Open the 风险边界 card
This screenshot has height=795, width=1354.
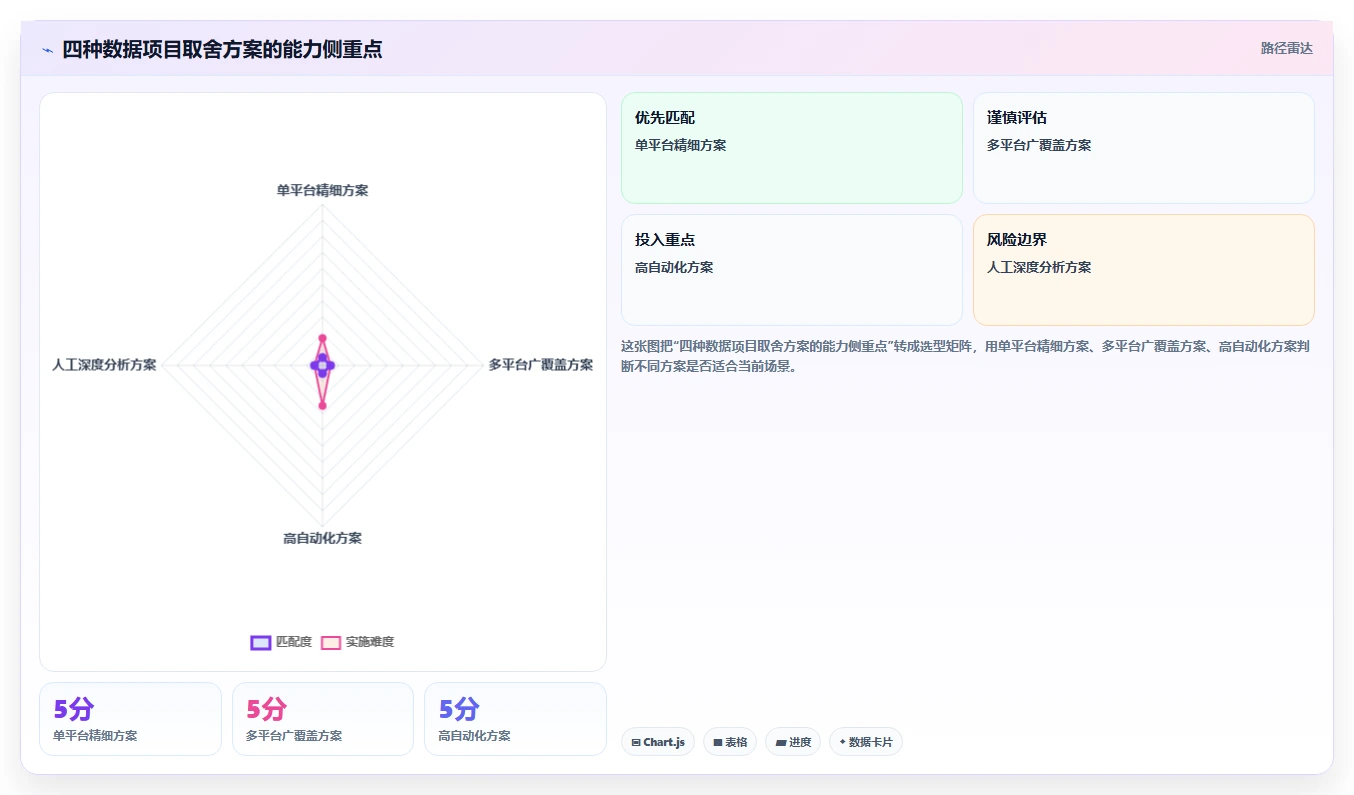click(1144, 270)
